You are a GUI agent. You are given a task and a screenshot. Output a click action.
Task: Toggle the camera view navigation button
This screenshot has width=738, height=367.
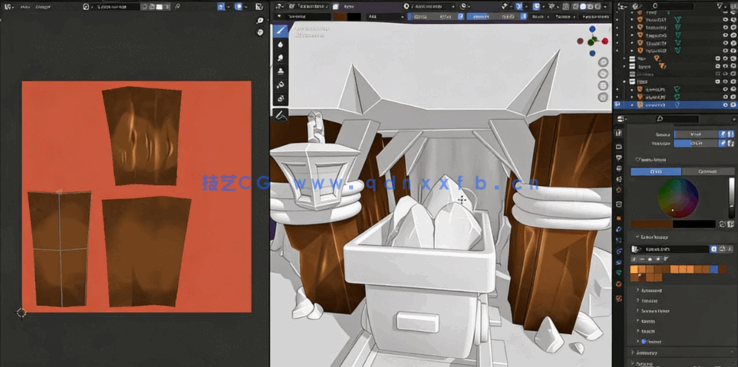pyautogui.click(x=603, y=86)
